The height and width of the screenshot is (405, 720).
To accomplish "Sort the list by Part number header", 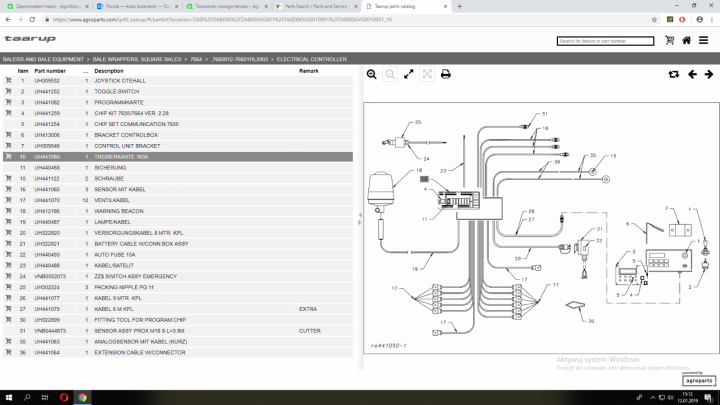I will point(50,71).
